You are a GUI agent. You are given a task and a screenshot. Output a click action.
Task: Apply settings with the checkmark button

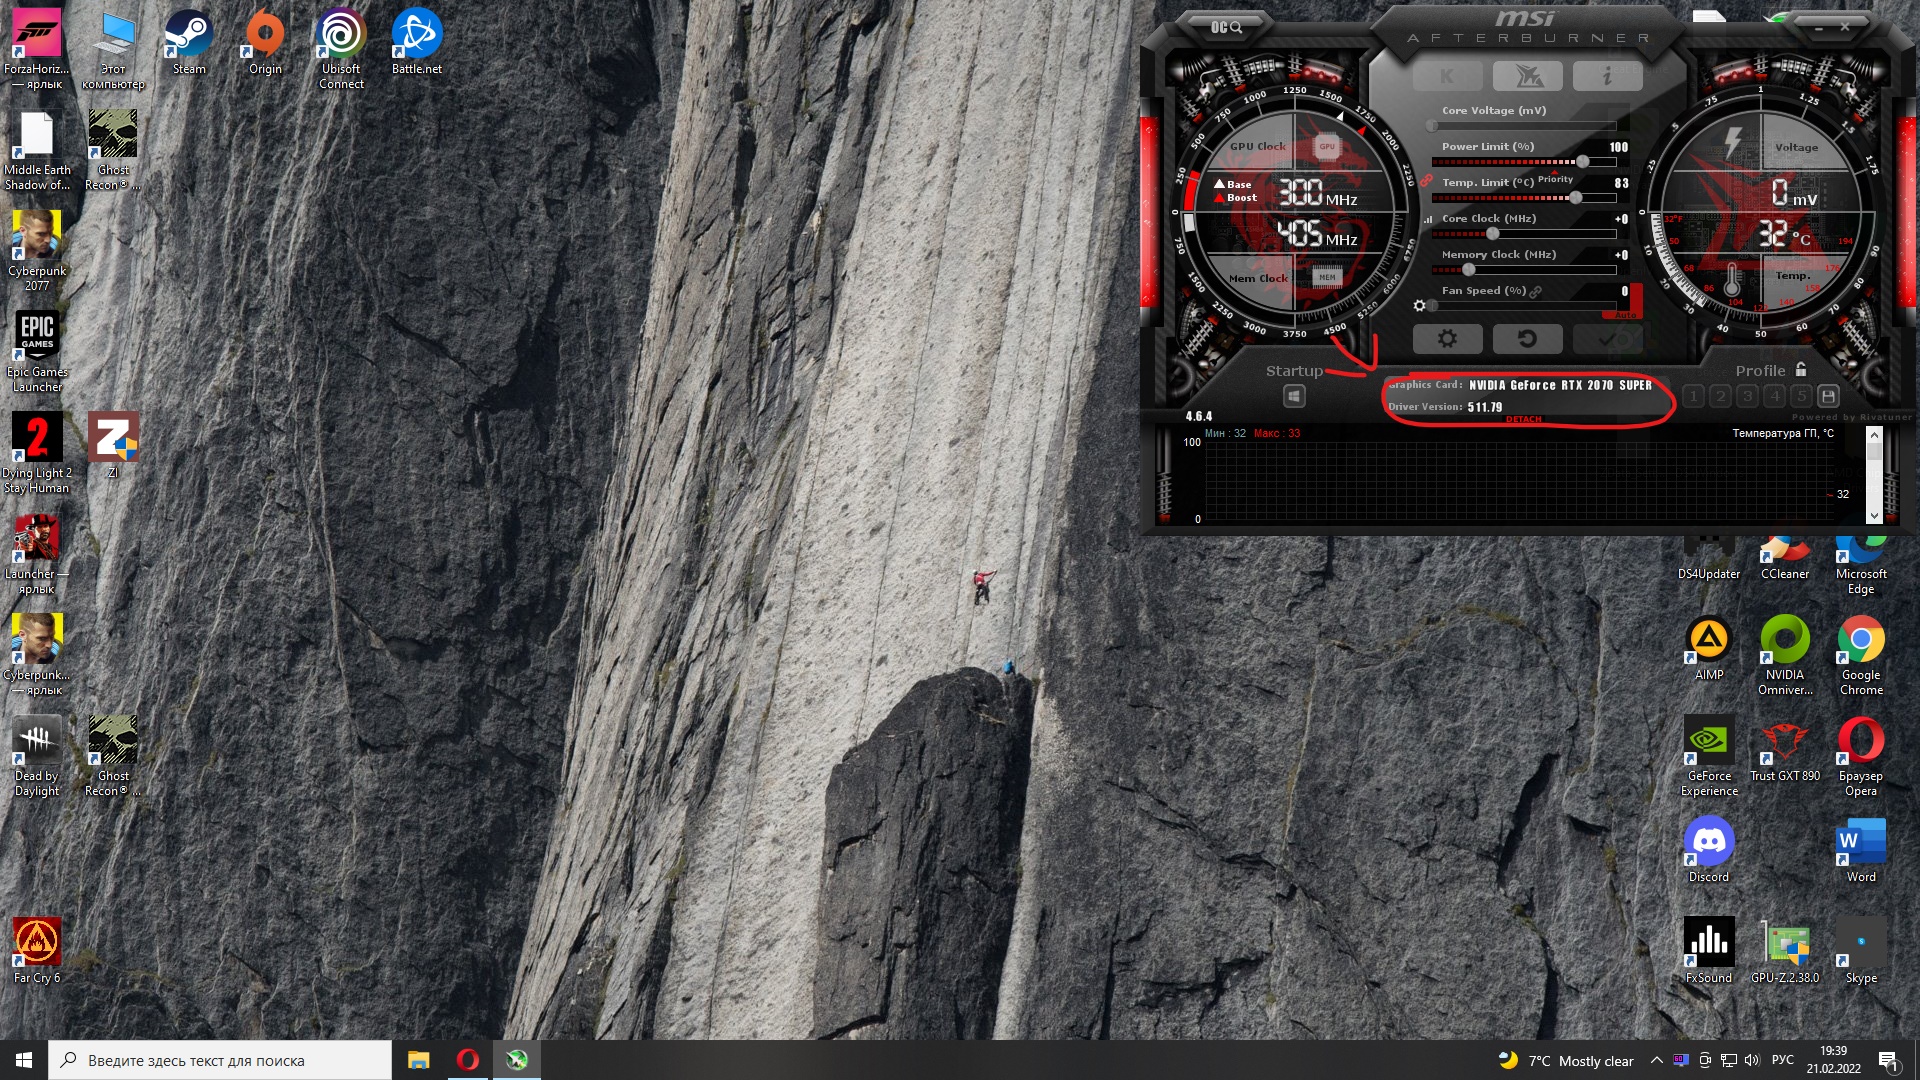(1607, 339)
